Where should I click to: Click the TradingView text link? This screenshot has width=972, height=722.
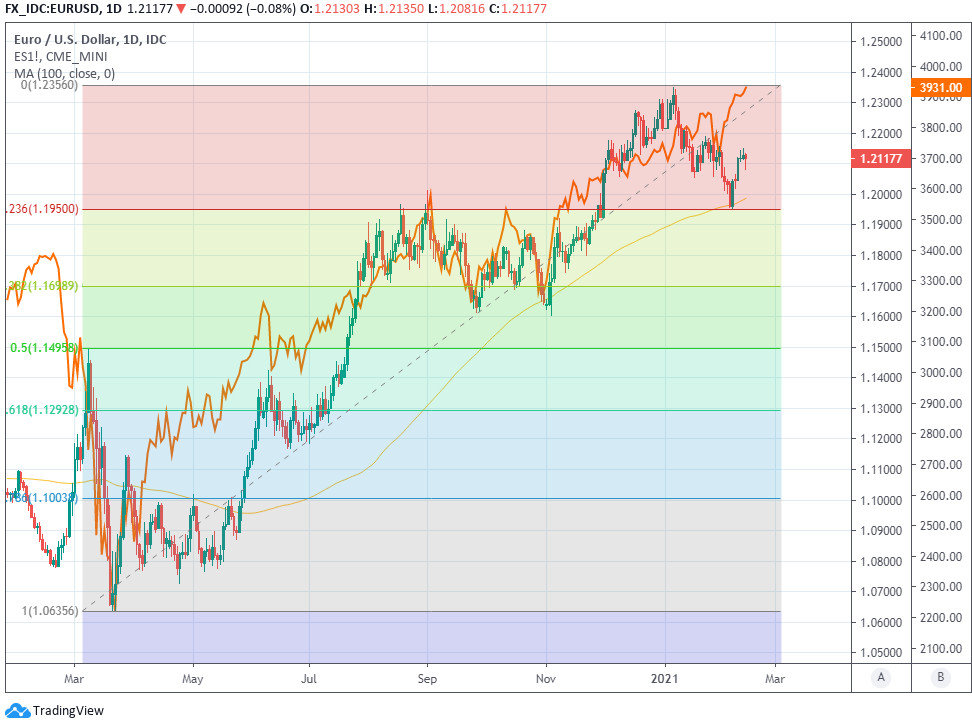[68, 711]
